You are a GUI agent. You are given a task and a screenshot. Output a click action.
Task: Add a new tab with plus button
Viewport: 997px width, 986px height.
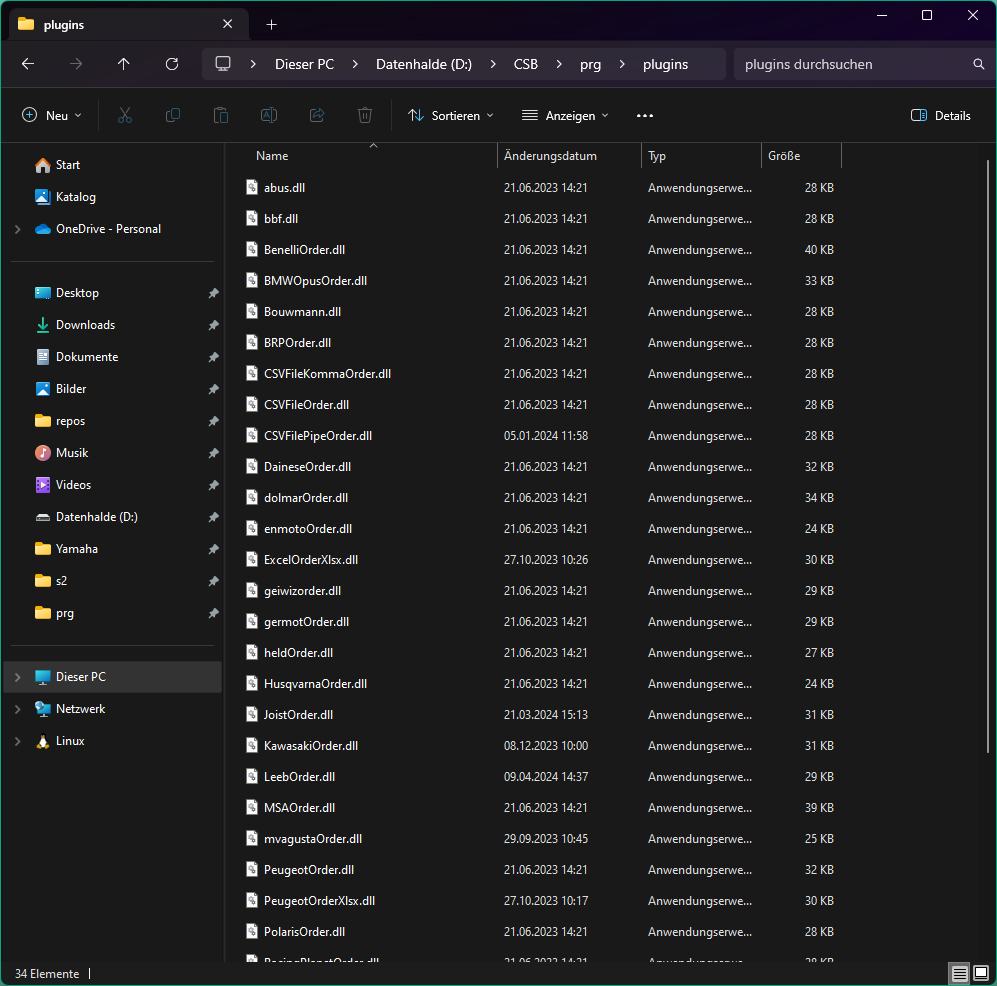[x=272, y=25]
